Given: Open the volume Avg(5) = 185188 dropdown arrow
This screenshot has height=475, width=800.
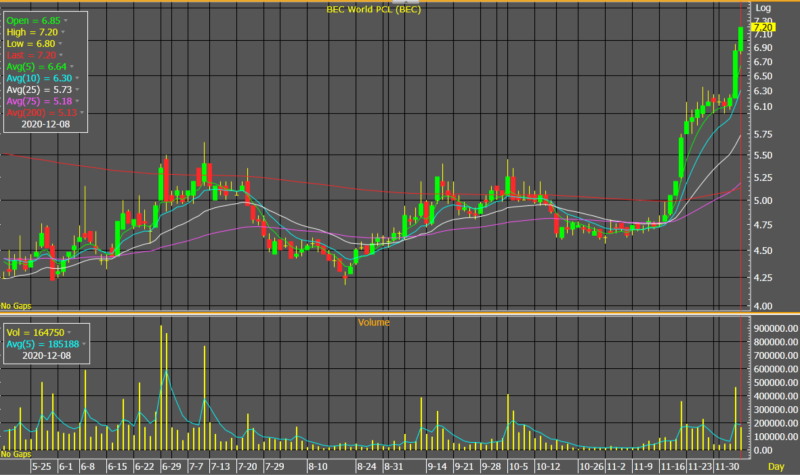Looking at the screenshot, I should [x=84, y=344].
